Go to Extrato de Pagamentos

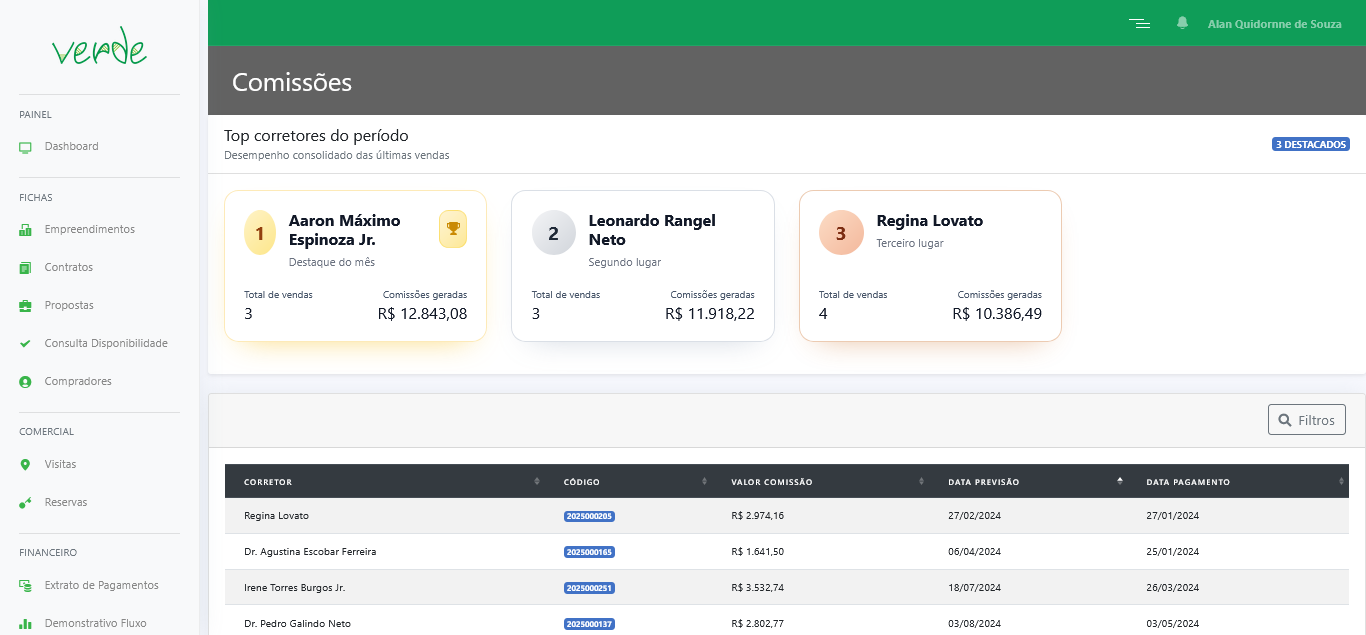[x=101, y=586]
